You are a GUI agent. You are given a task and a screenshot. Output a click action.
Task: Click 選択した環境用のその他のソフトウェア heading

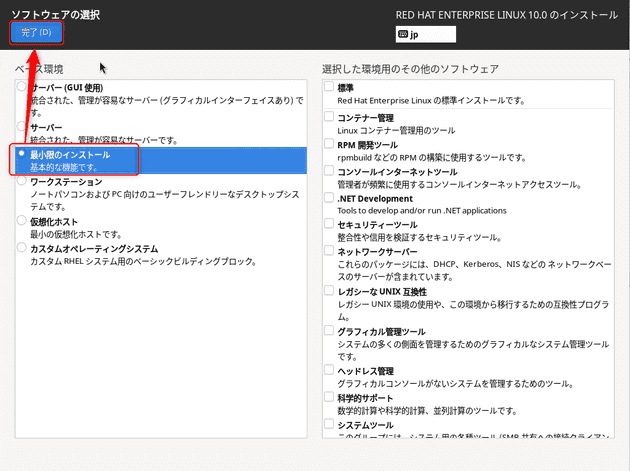pyautogui.click(x=410, y=69)
